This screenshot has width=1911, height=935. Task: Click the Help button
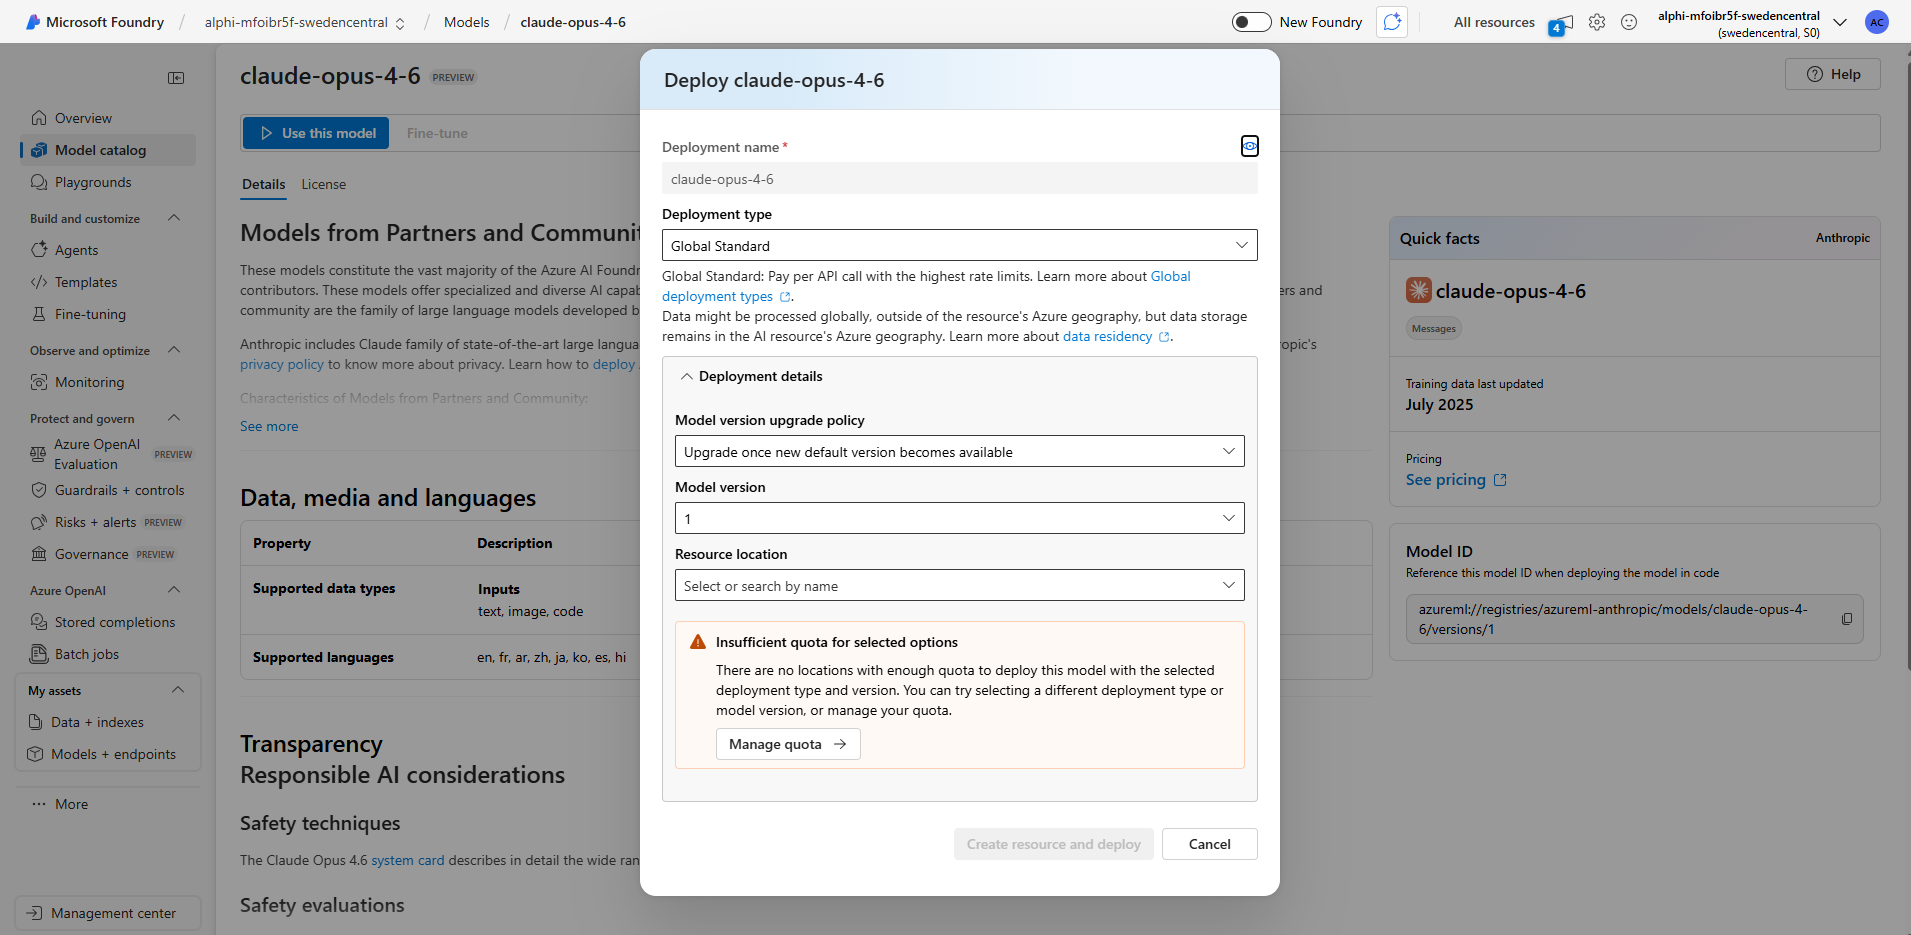1833,74
